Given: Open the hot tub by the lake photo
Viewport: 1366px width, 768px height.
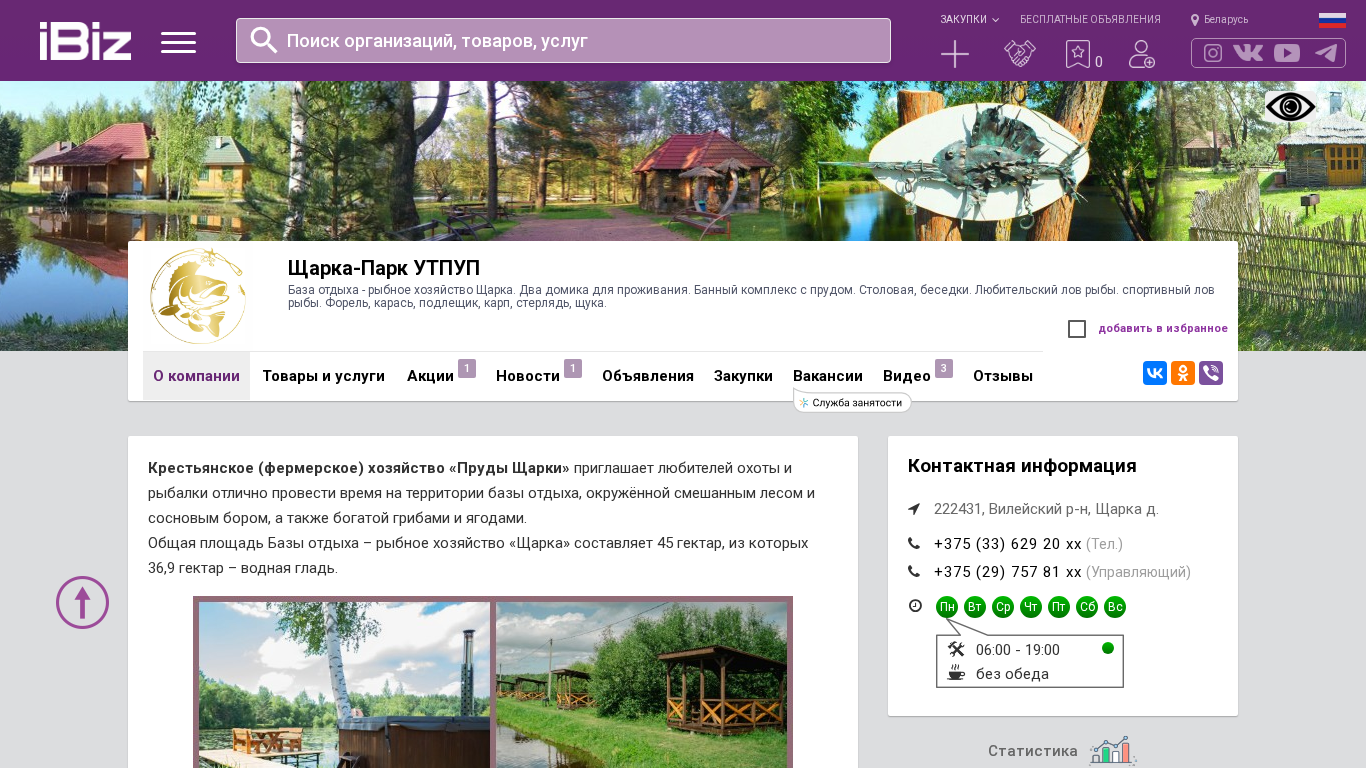Looking at the screenshot, I should 344,685.
